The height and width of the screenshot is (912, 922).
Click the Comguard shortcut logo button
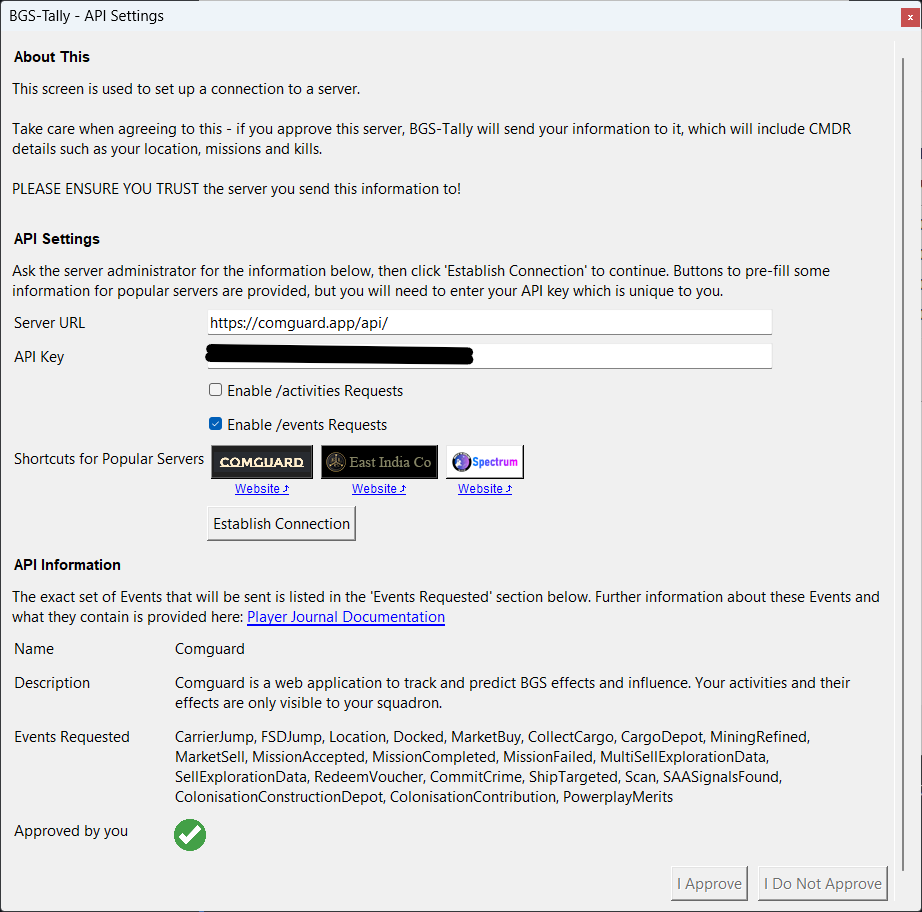point(262,462)
